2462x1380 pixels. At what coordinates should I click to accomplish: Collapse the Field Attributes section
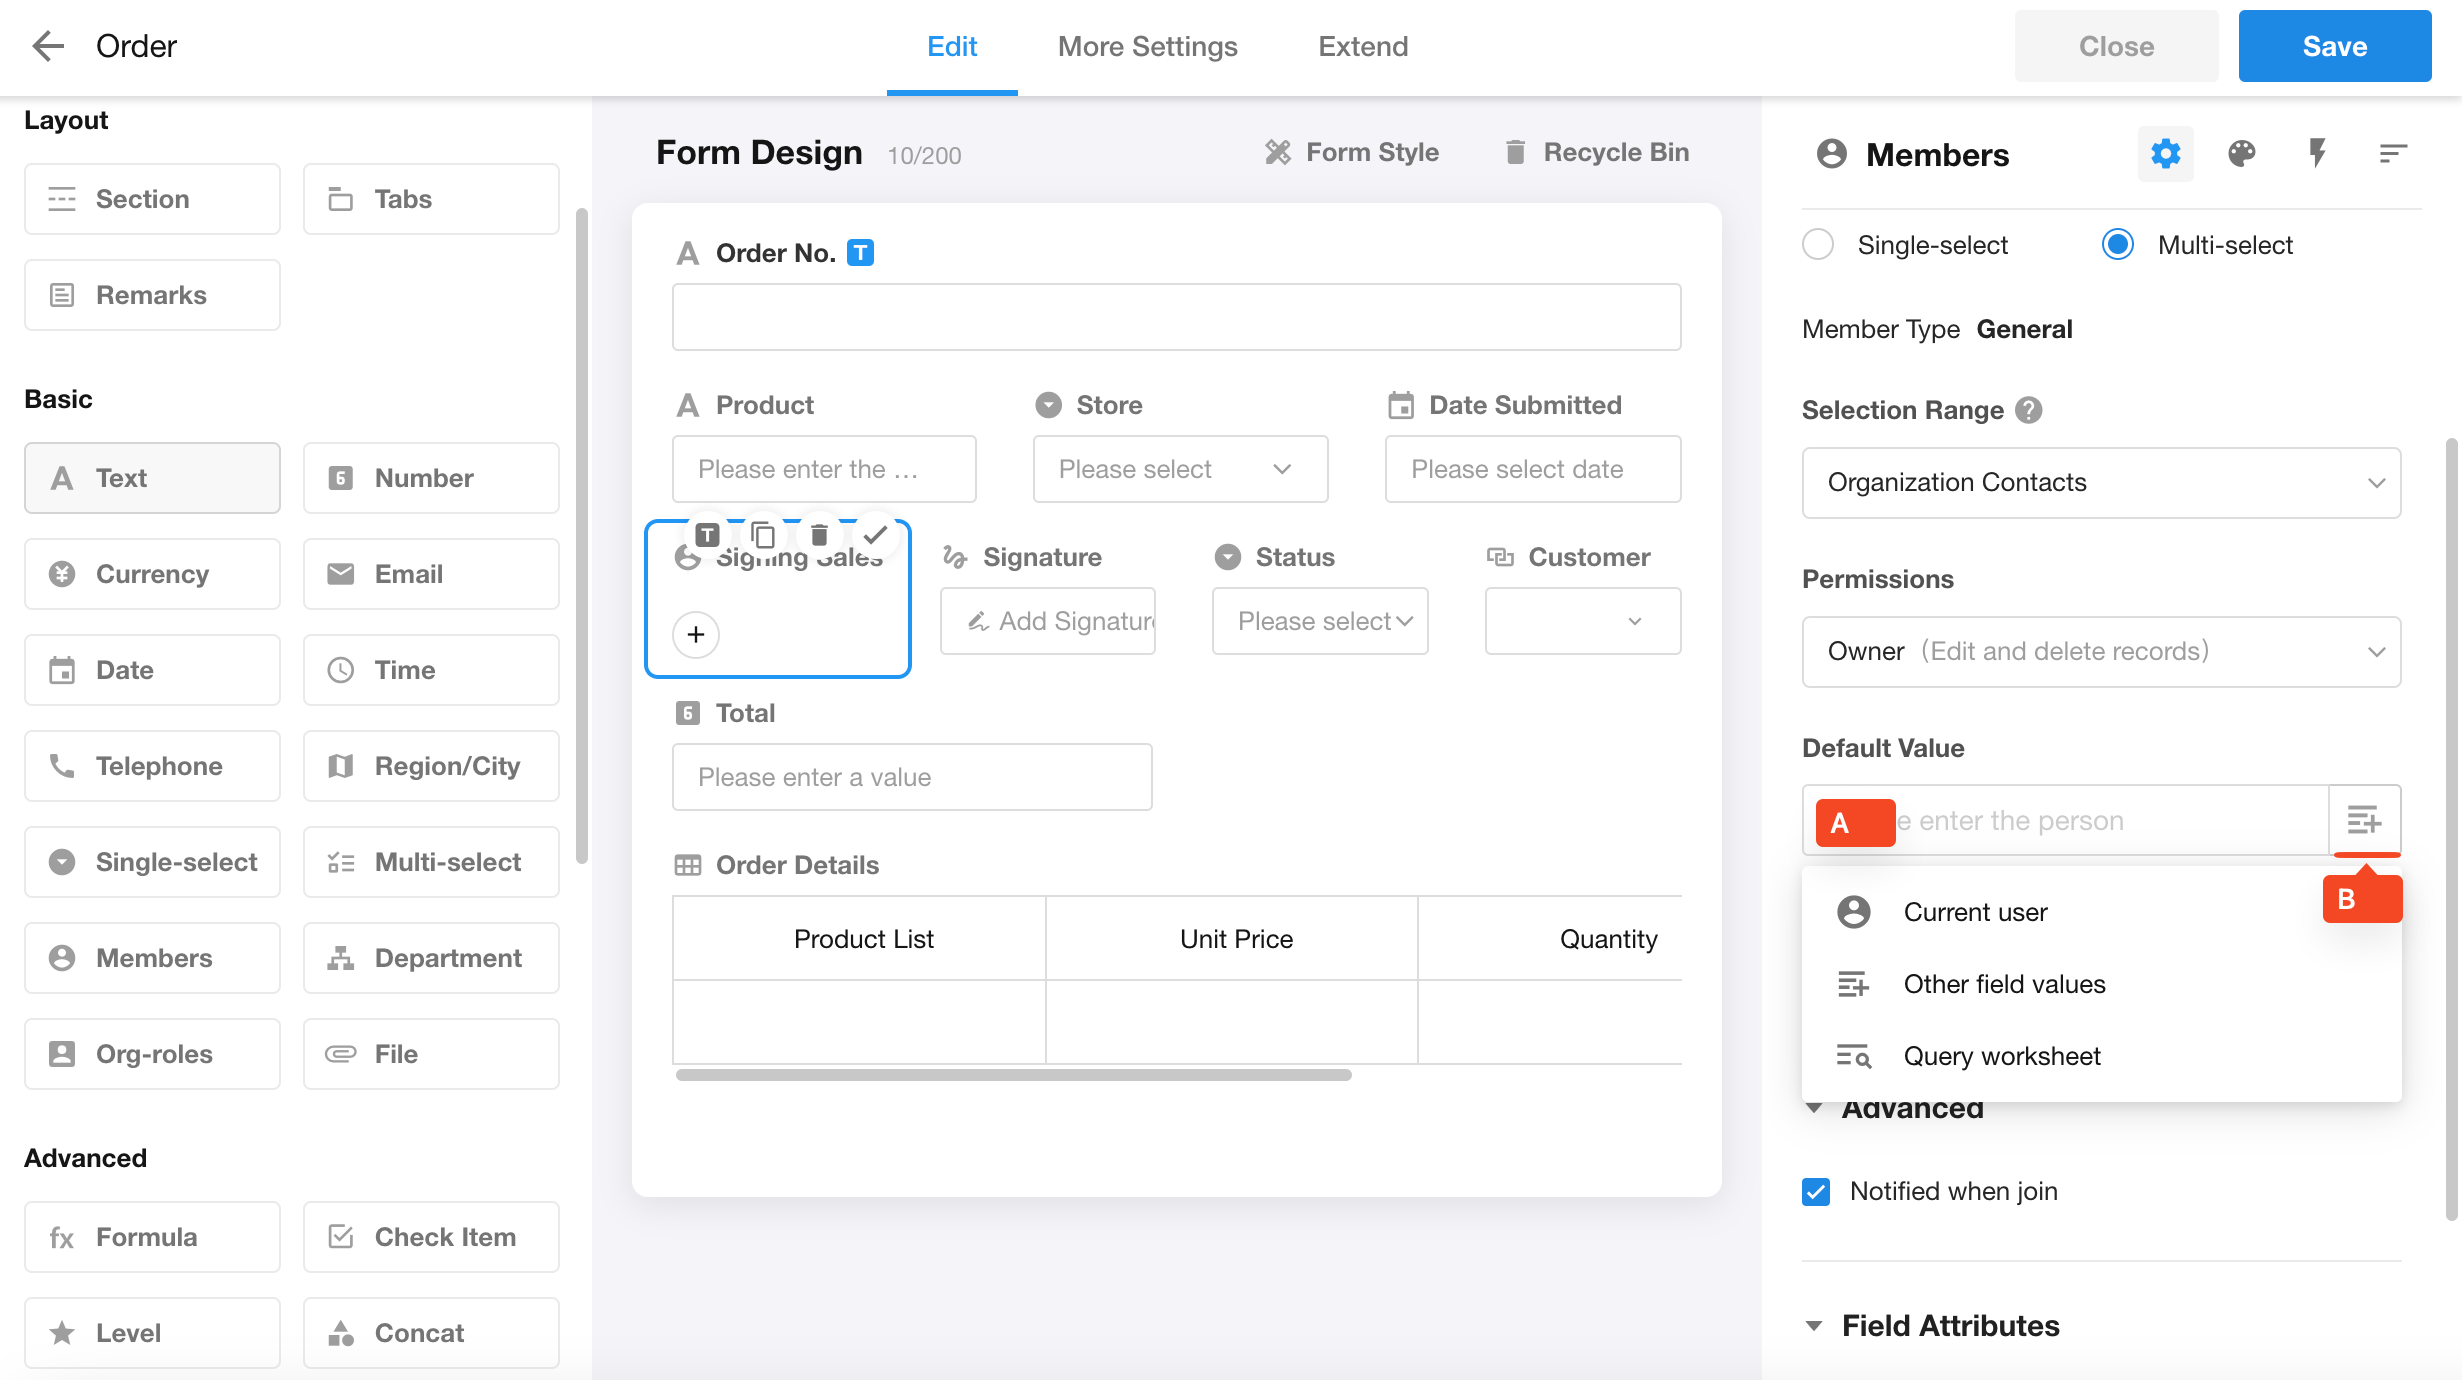1814,1326
